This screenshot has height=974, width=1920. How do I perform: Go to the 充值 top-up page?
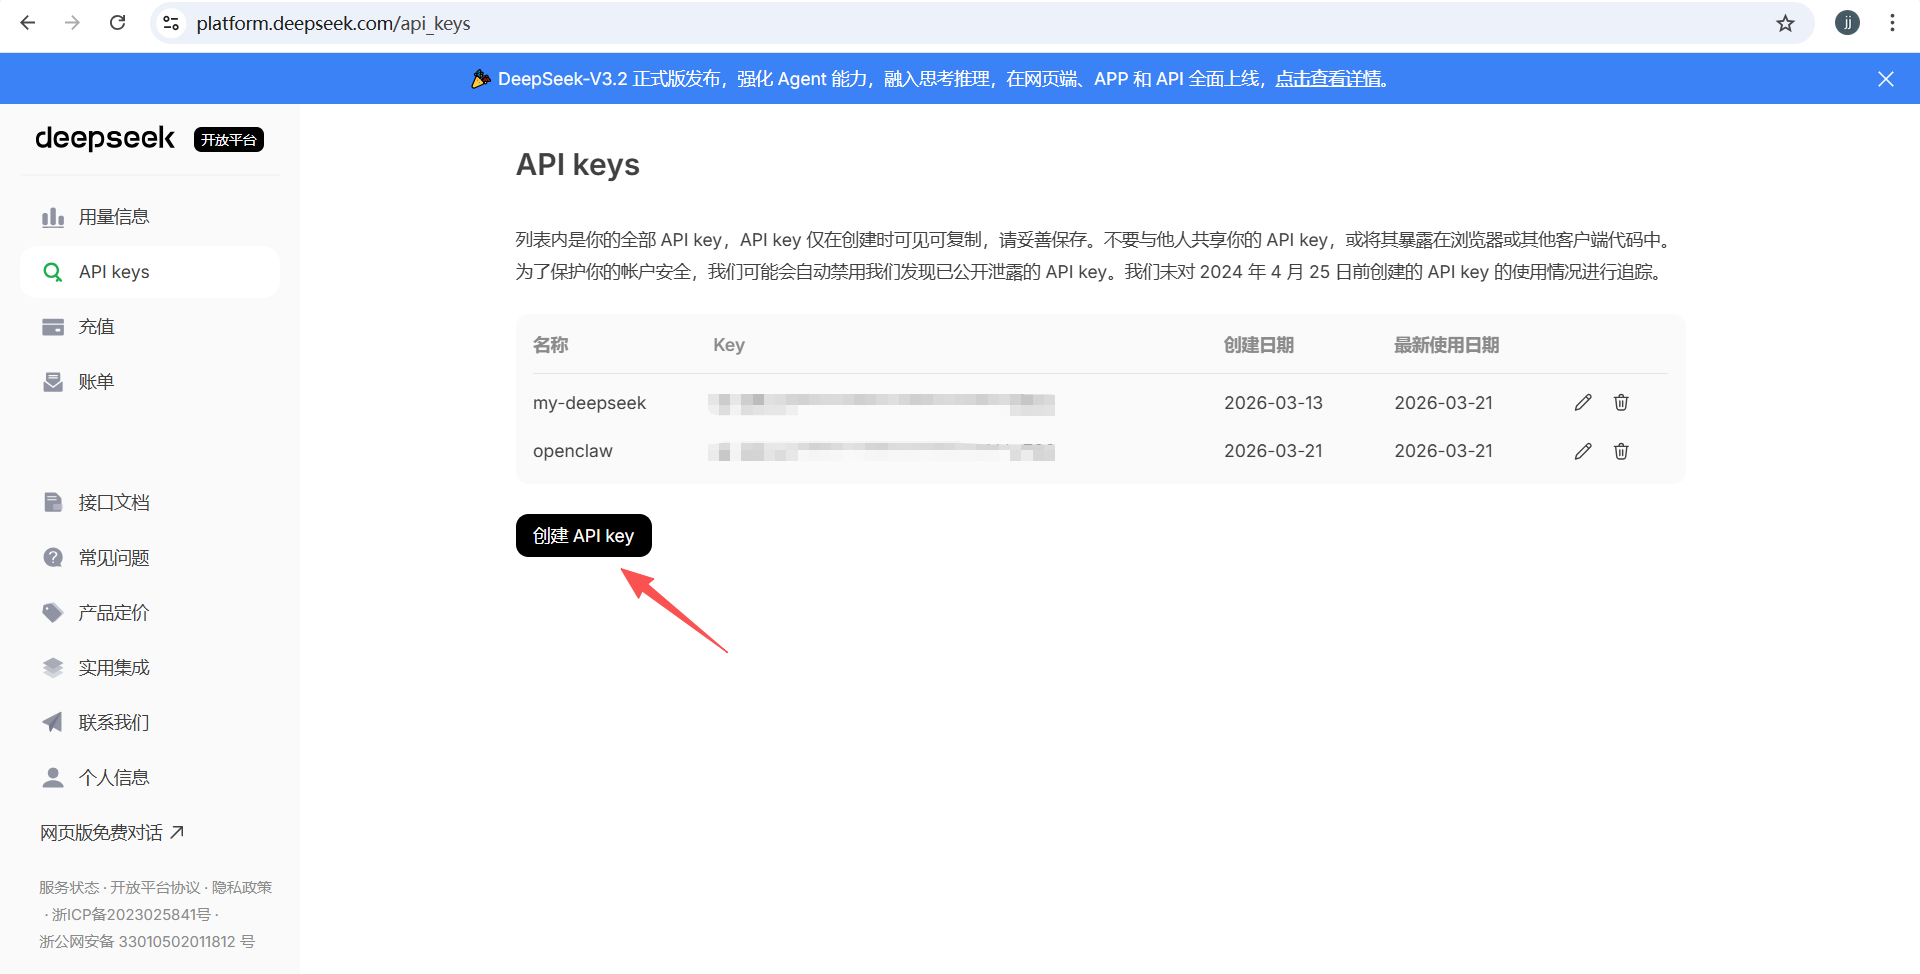150,327
